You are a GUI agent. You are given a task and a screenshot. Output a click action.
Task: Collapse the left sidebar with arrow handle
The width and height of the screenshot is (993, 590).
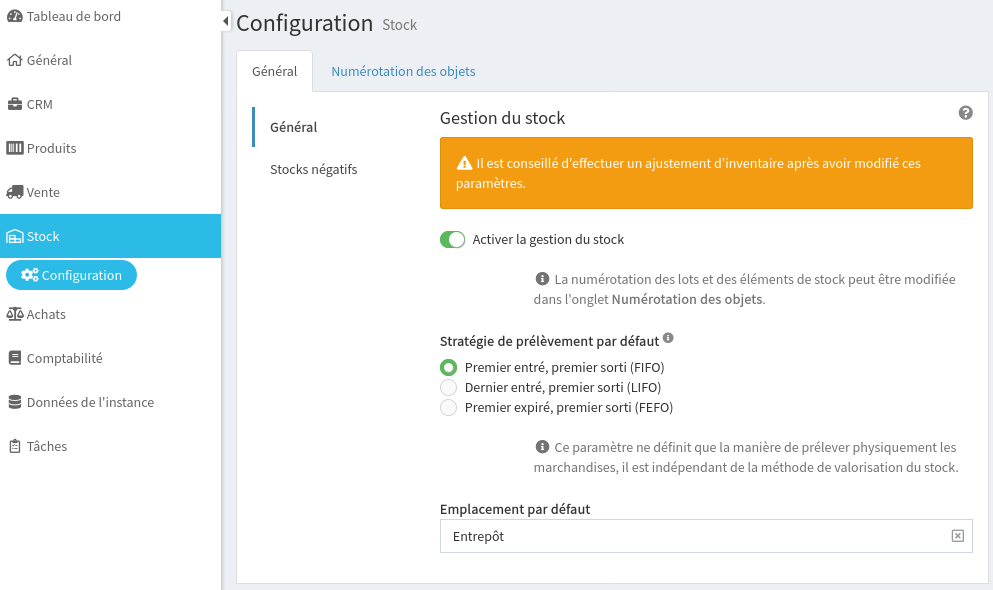pyautogui.click(x=226, y=21)
